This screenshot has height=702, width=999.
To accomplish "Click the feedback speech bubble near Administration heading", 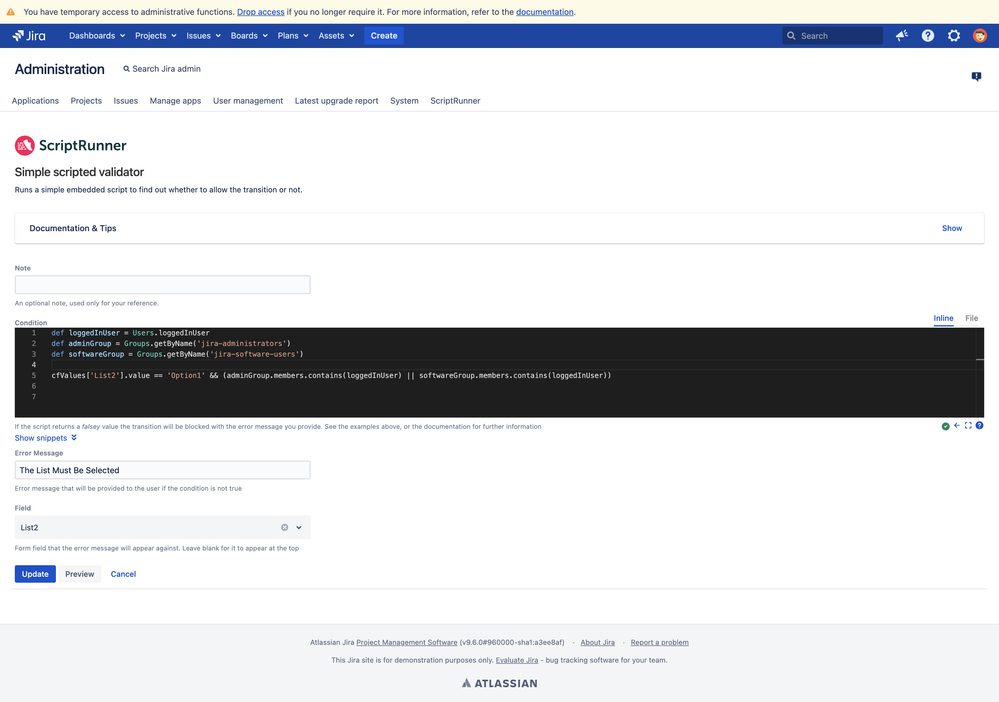I will pos(975,76).
